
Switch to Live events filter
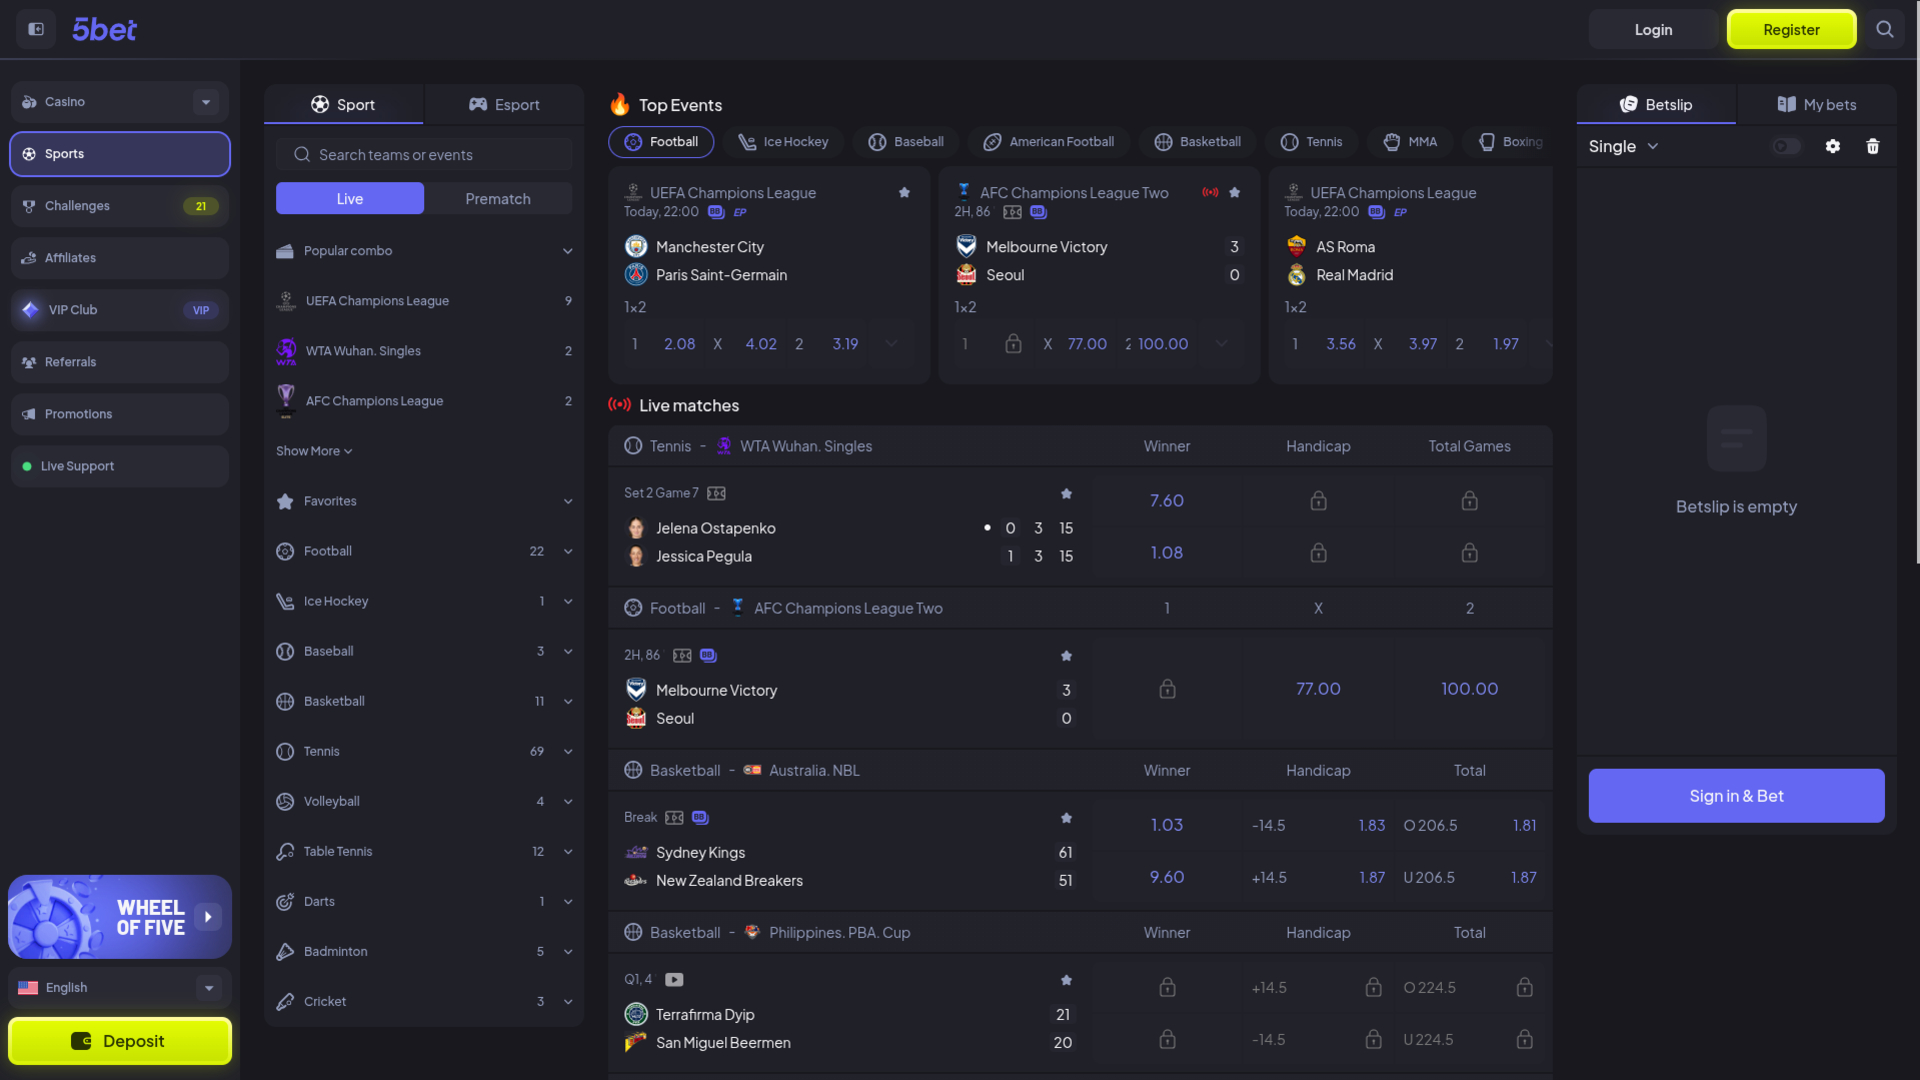(x=350, y=198)
